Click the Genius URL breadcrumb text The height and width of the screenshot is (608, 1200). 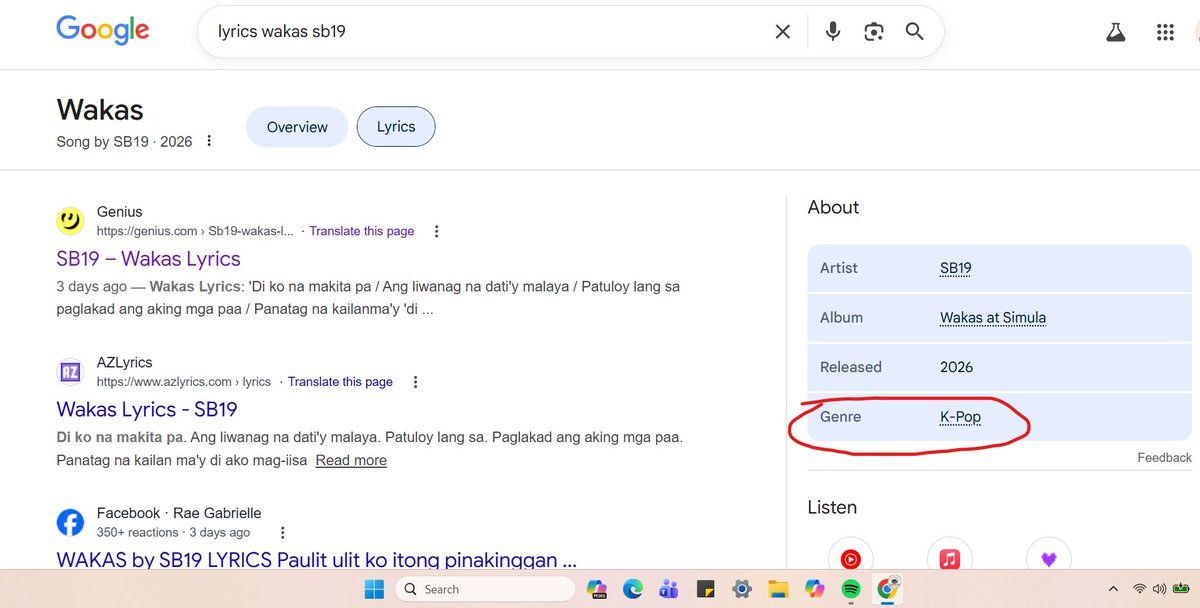[x=196, y=231]
